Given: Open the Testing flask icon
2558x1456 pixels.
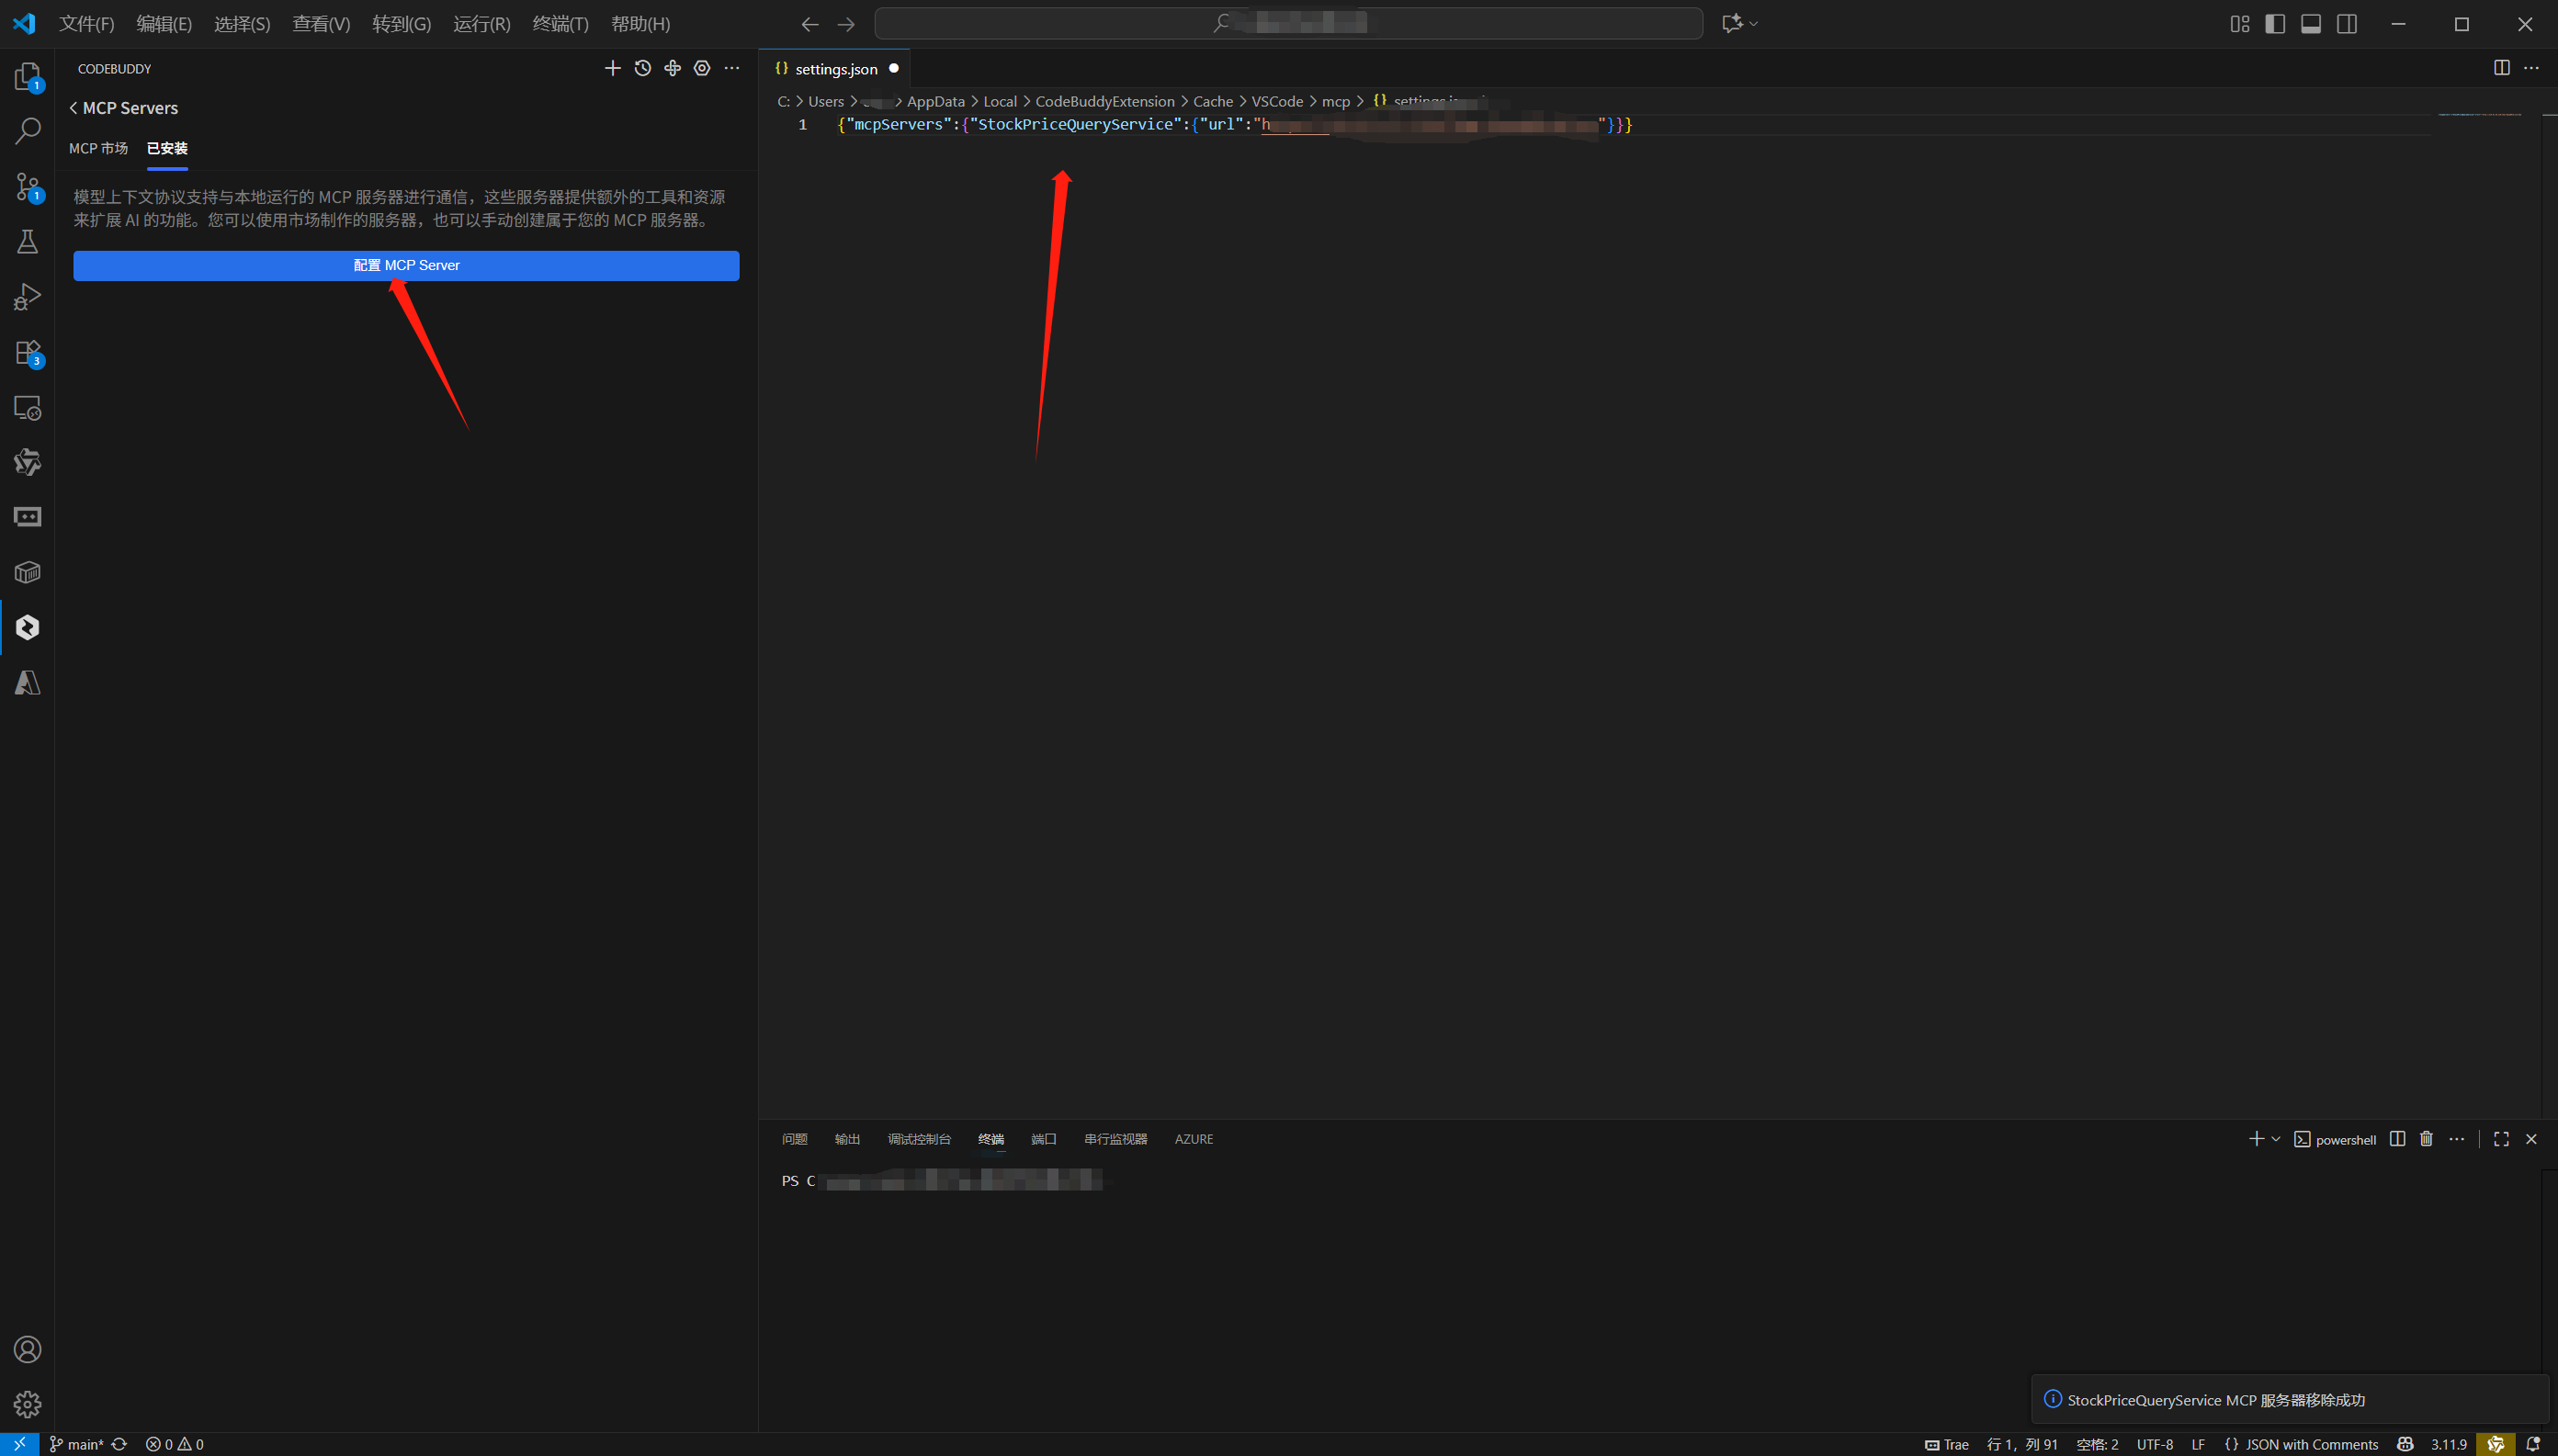Looking at the screenshot, I should pyautogui.click(x=27, y=242).
